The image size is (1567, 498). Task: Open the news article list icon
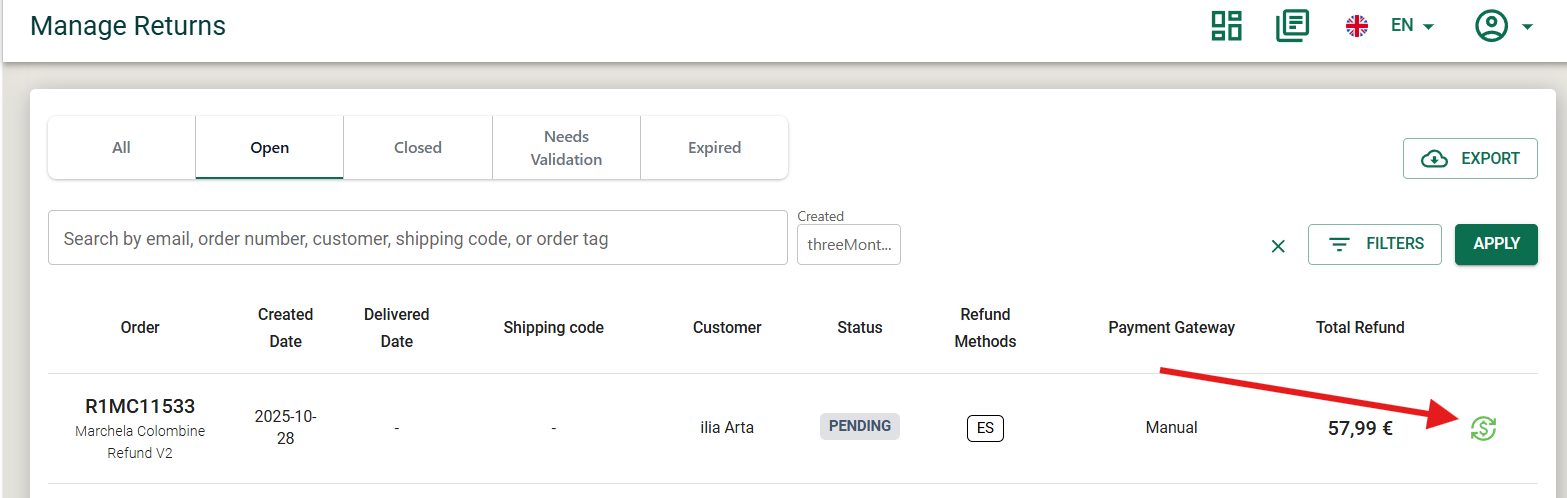pos(1292,26)
